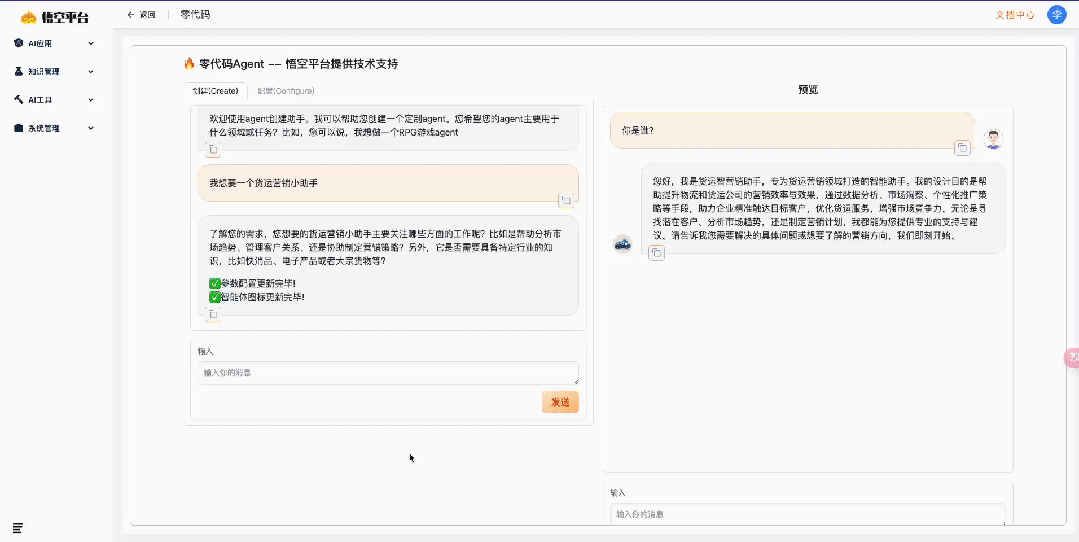
Task: Copy the 你是谁 message in preview
Action: click(x=962, y=147)
